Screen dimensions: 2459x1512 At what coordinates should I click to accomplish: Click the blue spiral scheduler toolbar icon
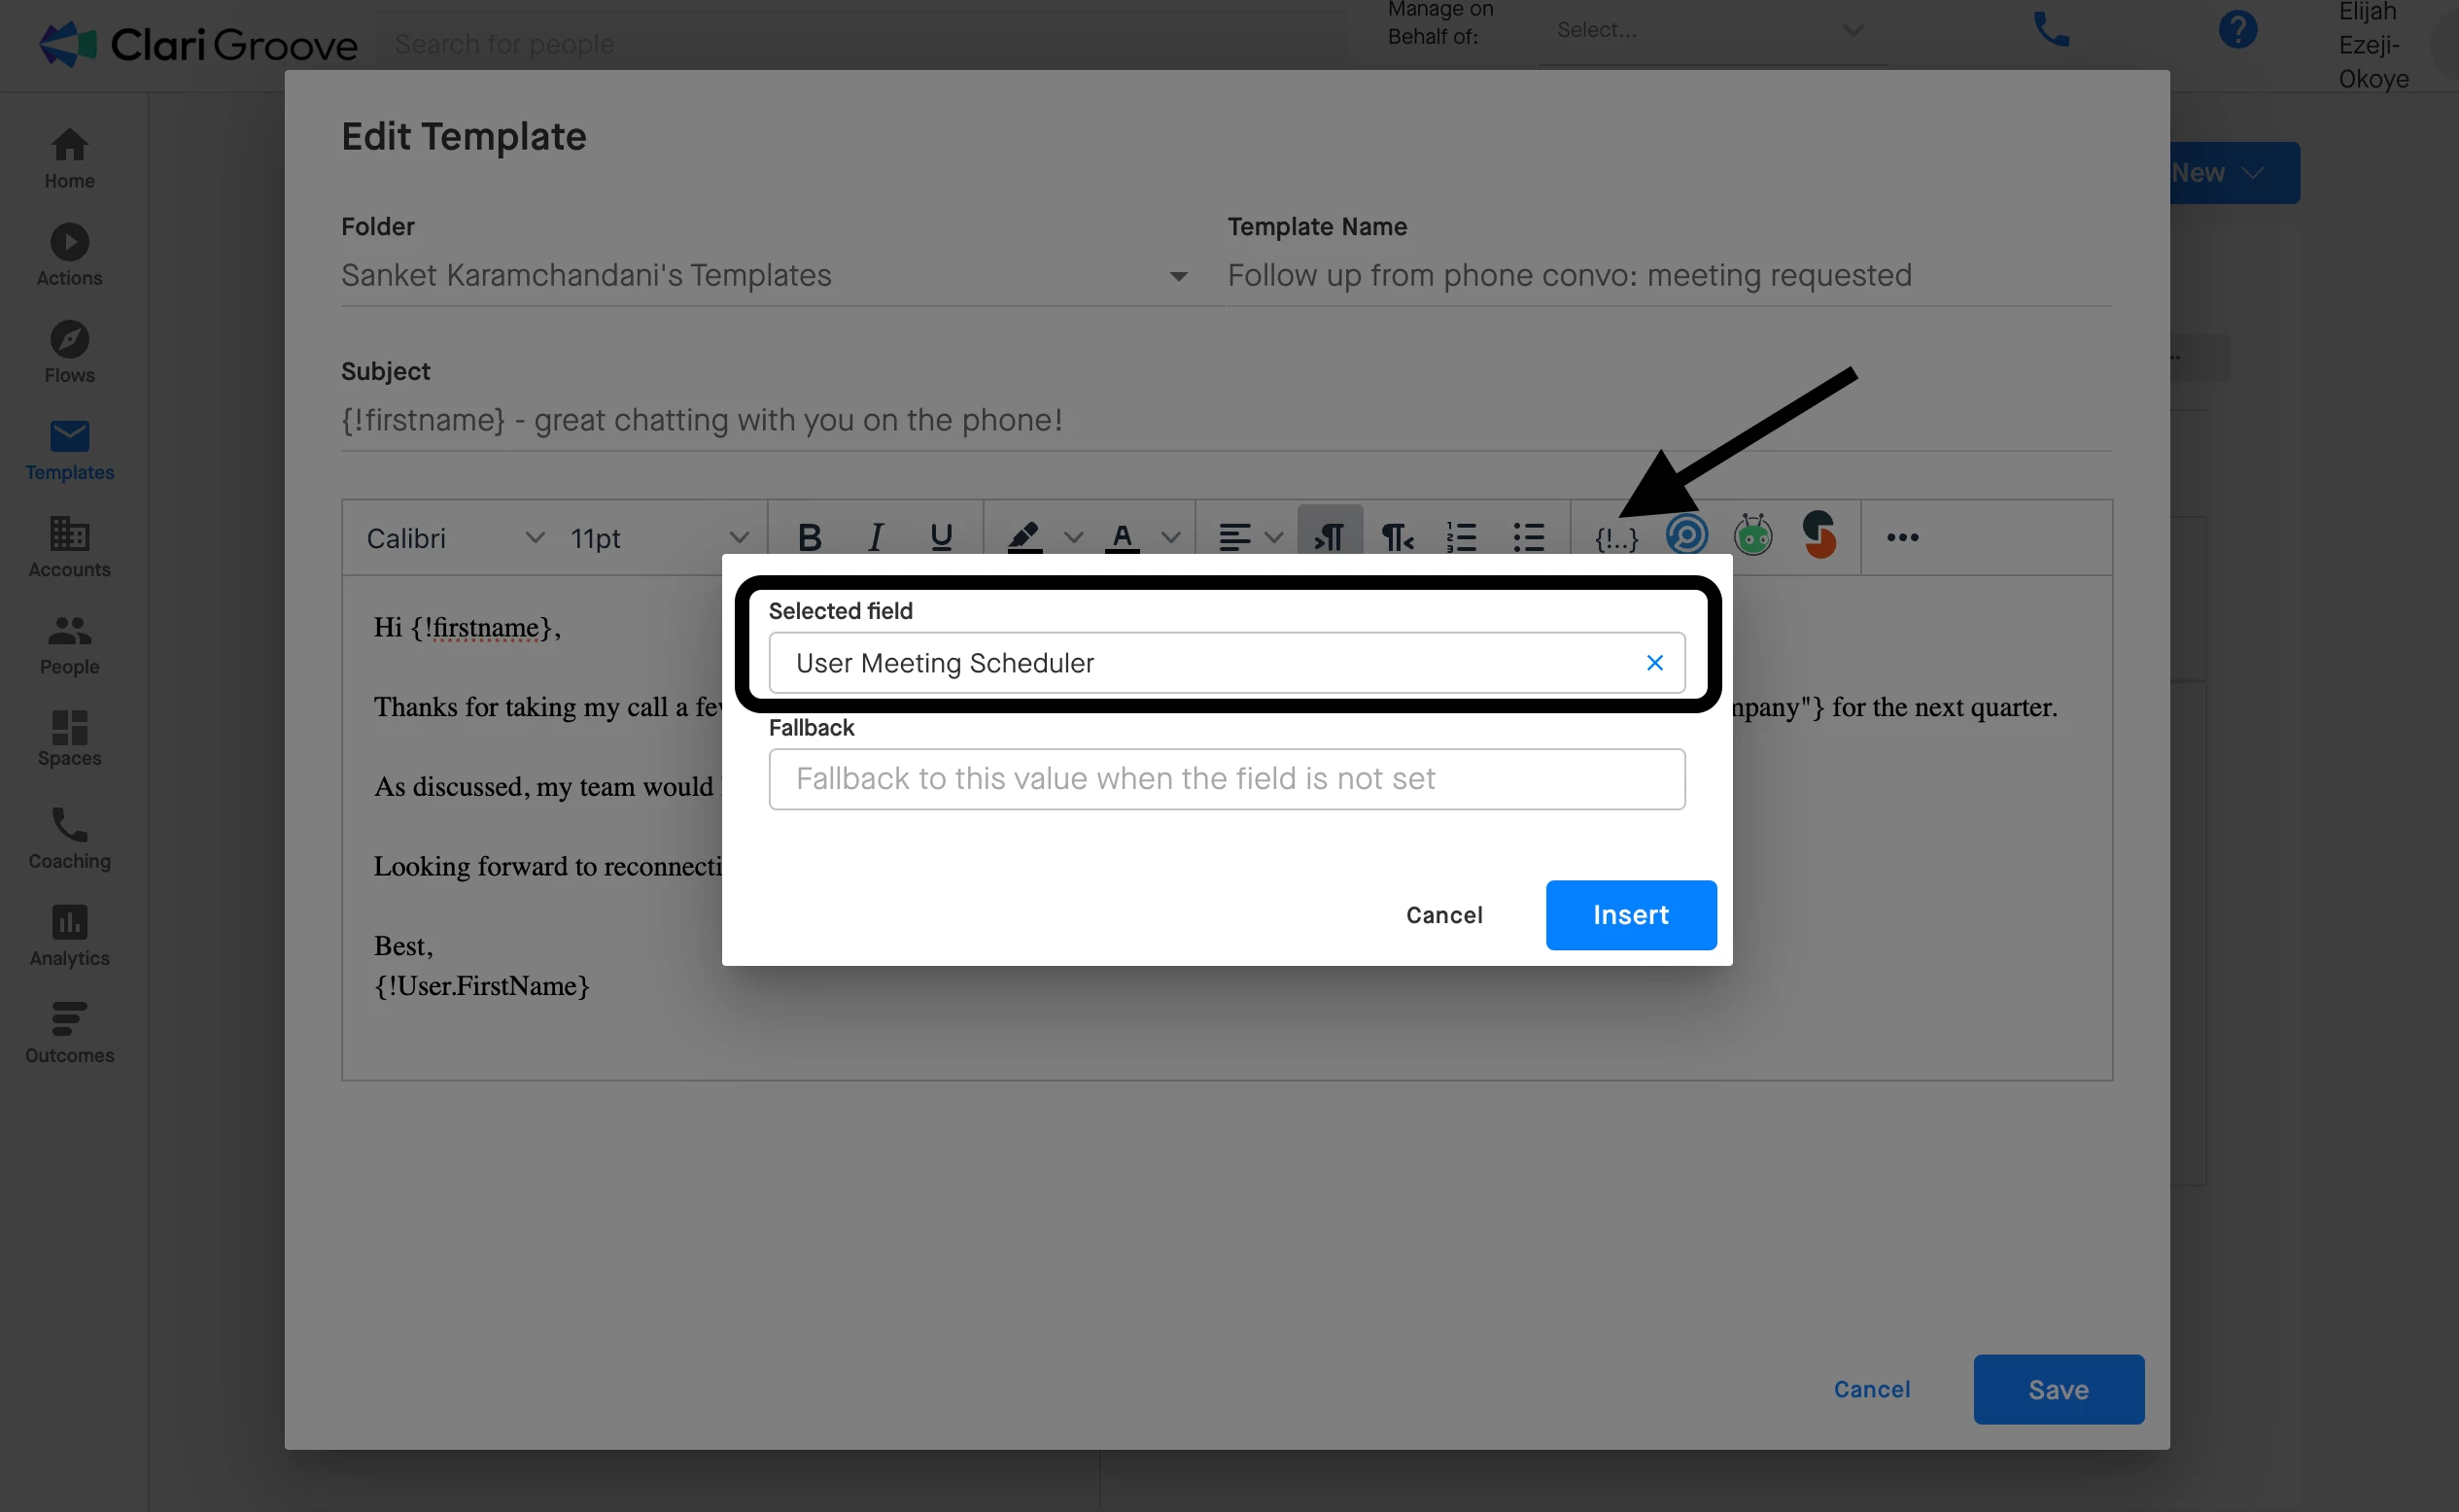[x=1686, y=535]
